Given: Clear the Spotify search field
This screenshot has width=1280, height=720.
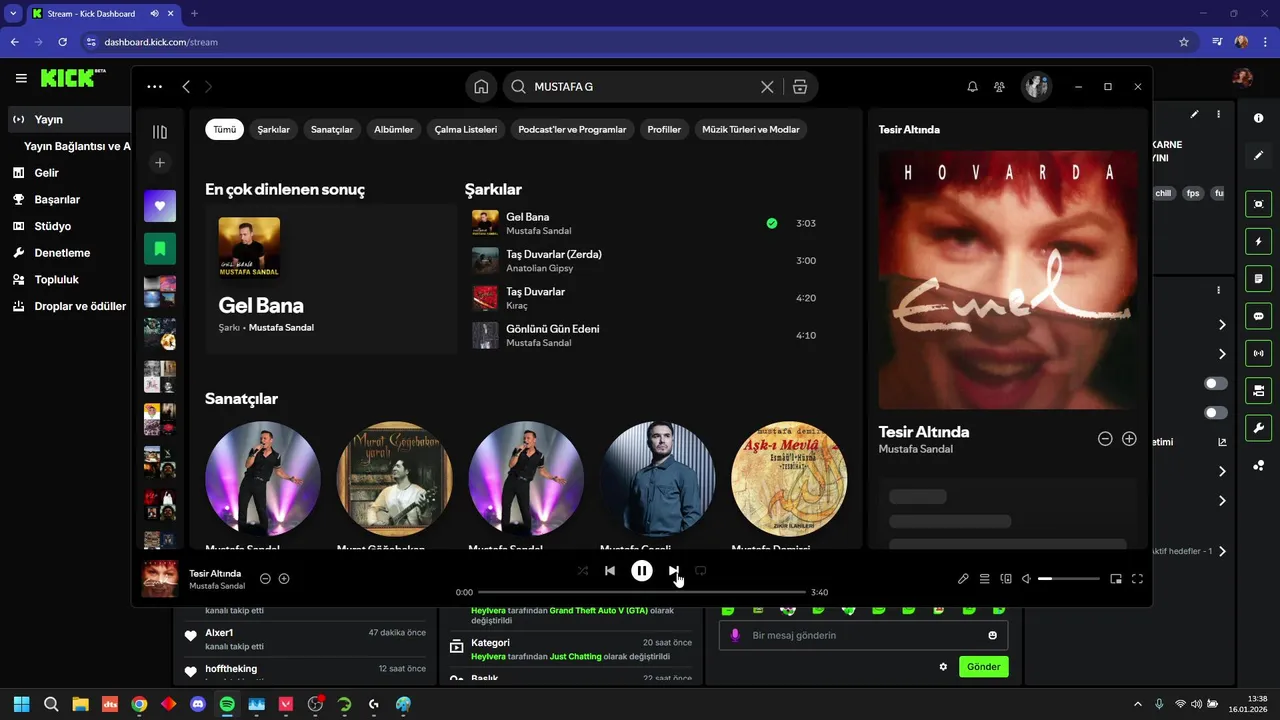Looking at the screenshot, I should [767, 87].
